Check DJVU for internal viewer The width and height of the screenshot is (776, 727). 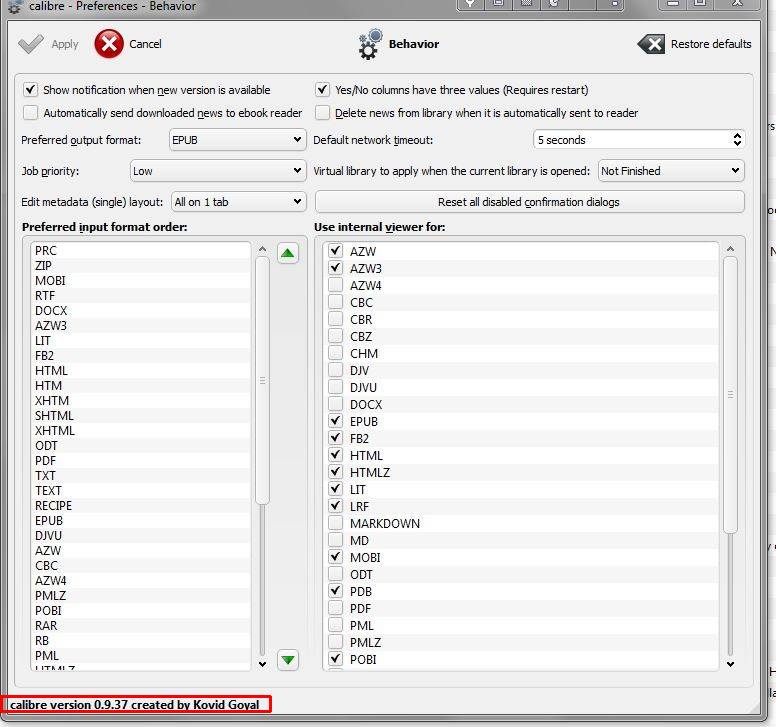tap(336, 387)
